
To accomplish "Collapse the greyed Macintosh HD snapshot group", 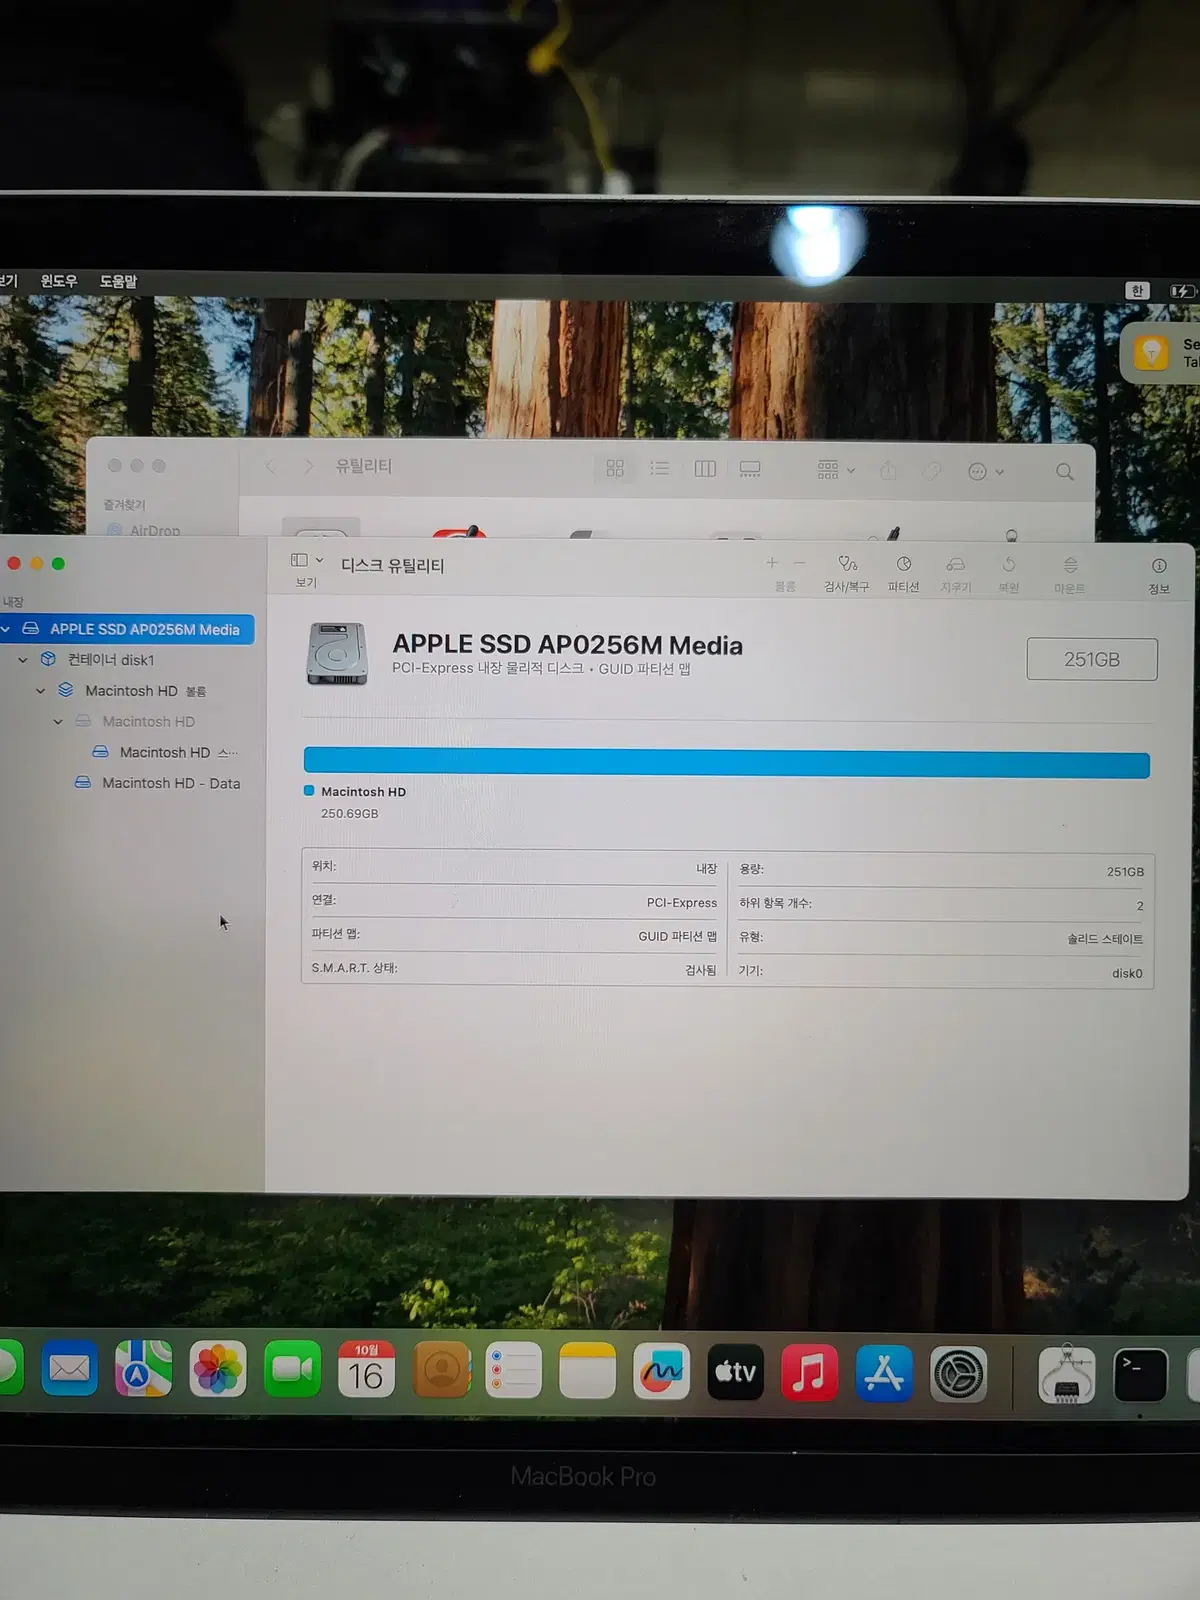I will (57, 722).
